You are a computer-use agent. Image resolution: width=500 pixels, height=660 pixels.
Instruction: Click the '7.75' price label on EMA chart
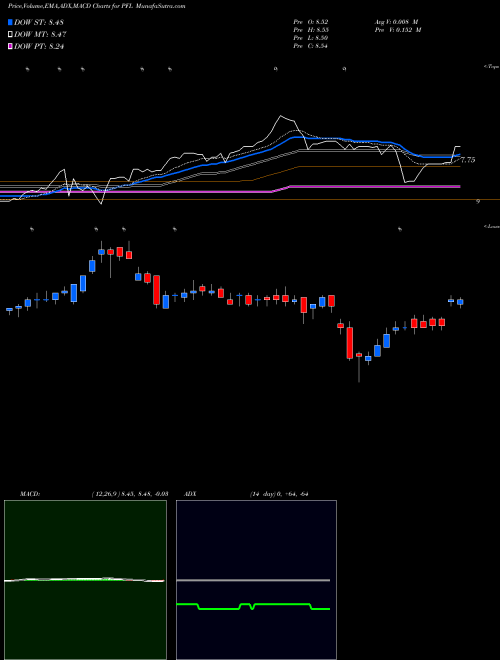(x=468, y=160)
